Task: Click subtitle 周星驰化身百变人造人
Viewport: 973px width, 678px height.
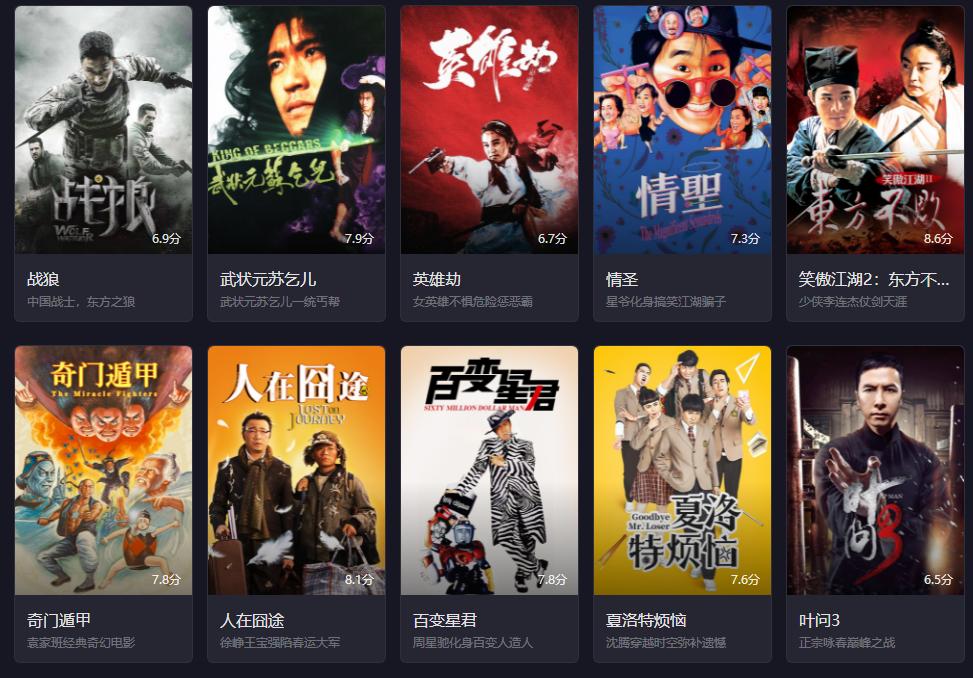Action: point(473,643)
